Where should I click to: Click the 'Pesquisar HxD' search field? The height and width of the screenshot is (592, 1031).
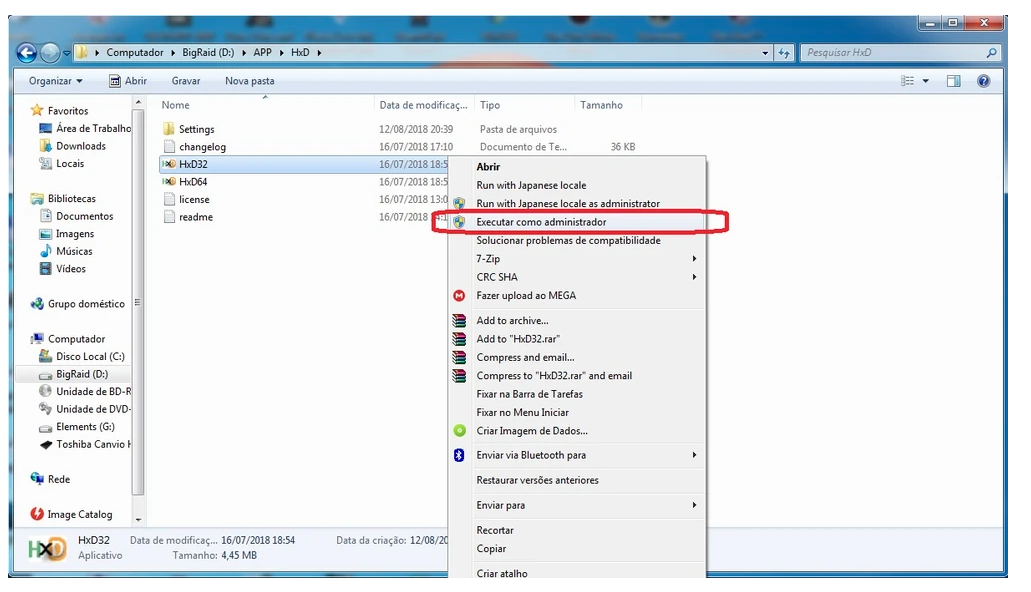[x=890, y=53]
